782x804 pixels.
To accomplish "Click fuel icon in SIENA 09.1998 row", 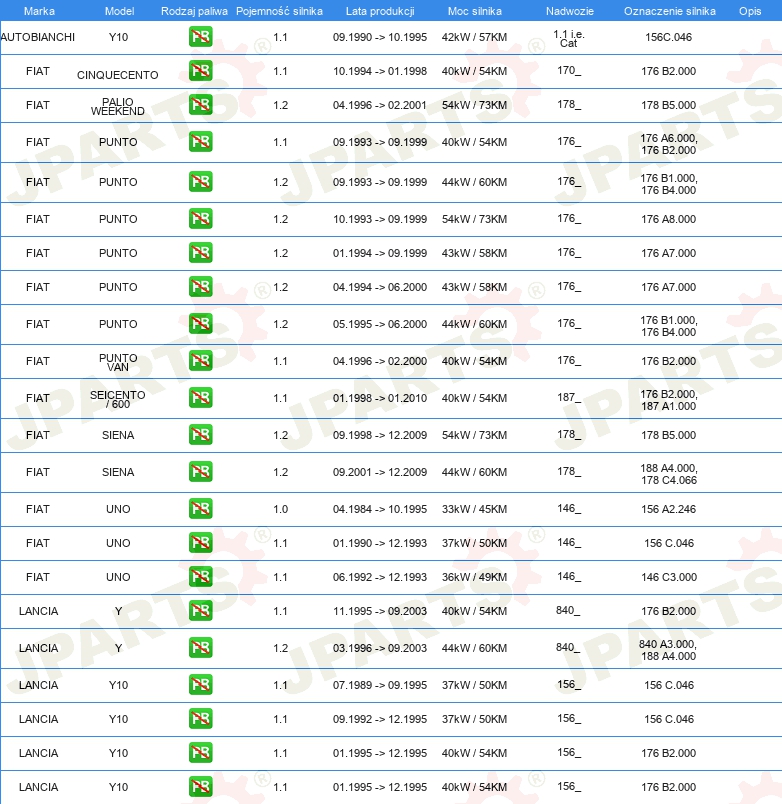I will (x=200, y=434).
